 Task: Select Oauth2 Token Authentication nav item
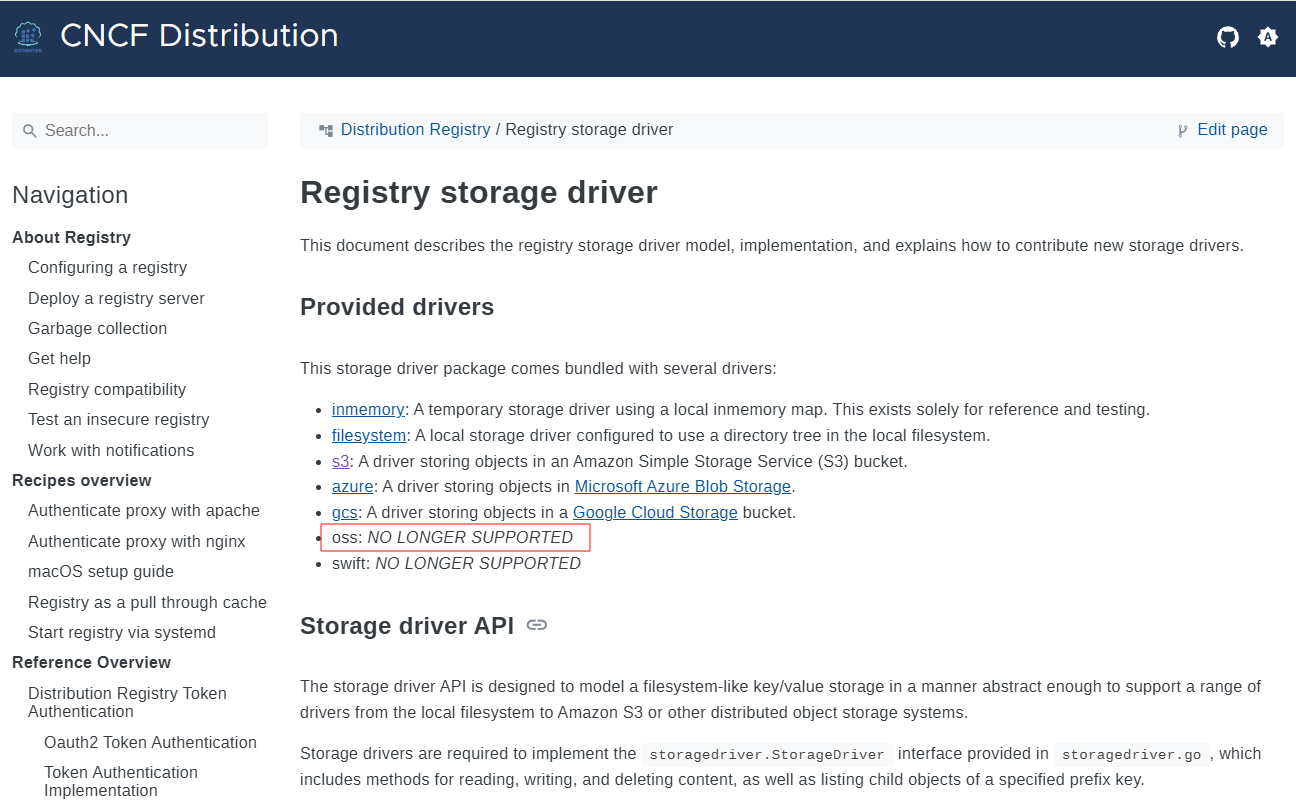click(x=150, y=742)
